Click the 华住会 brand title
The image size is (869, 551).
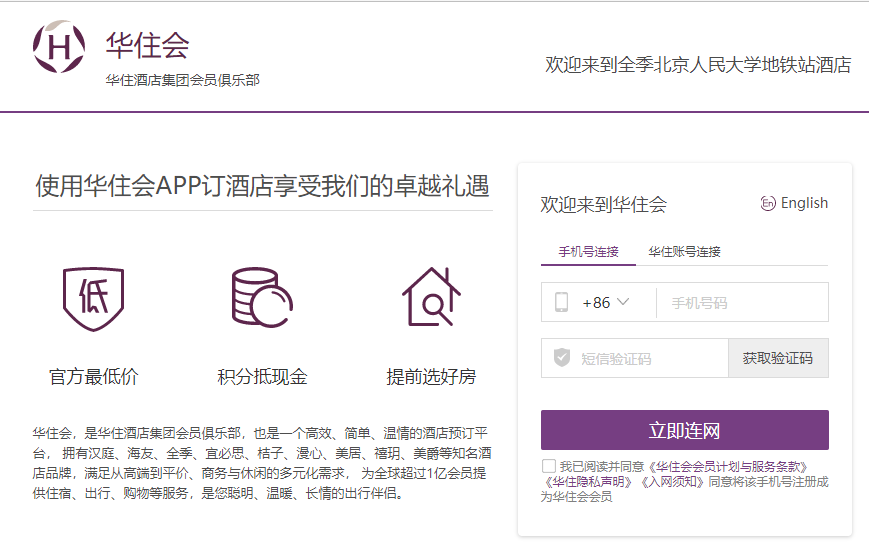pos(147,45)
